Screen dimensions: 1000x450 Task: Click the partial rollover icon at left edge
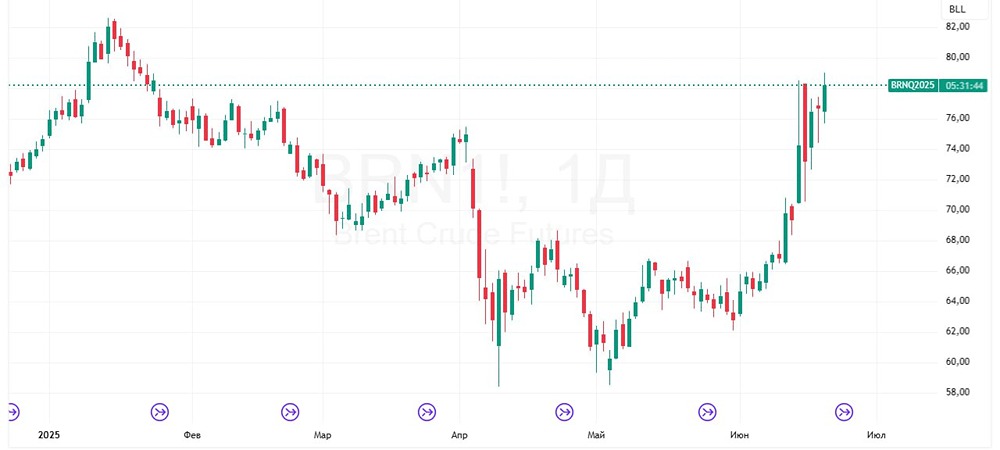click(12, 411)
